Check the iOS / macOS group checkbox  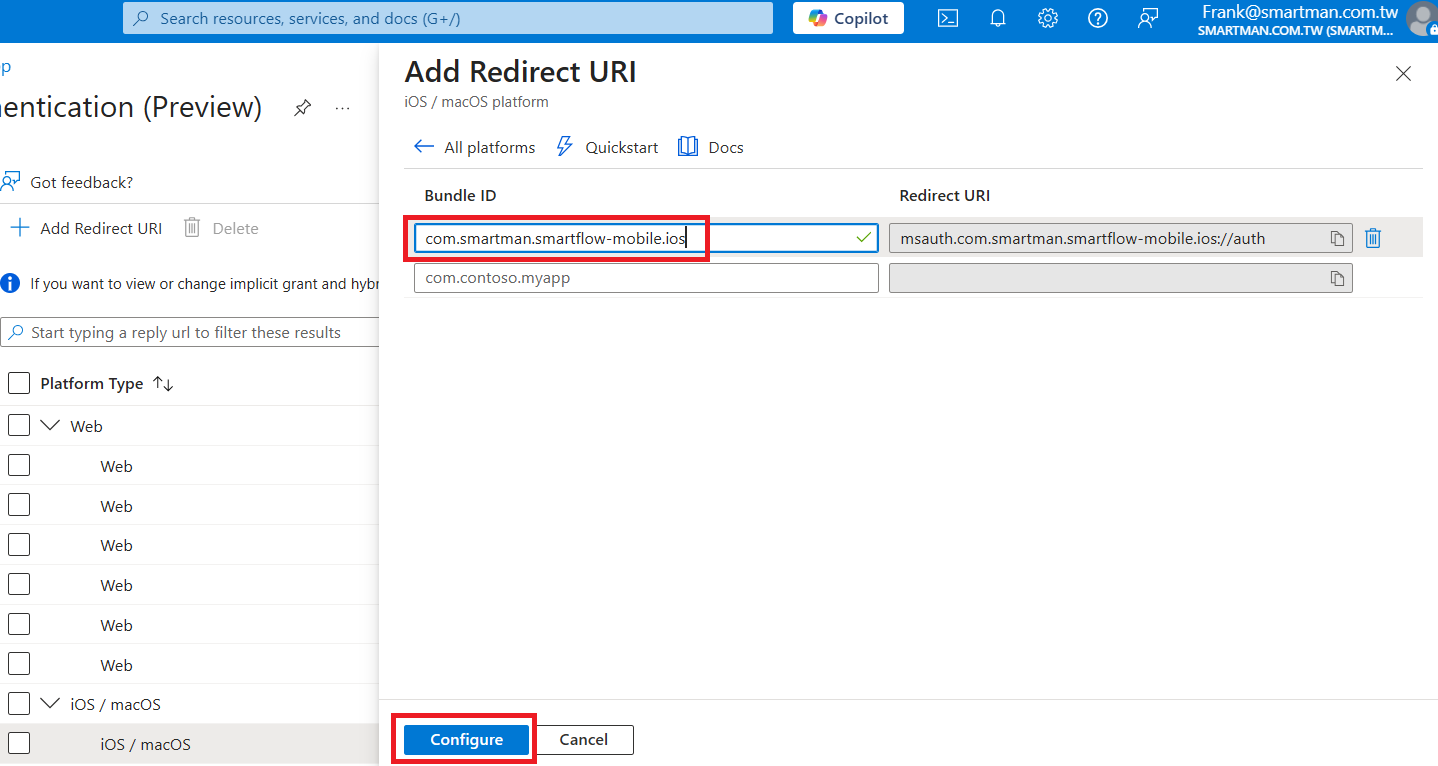coord(19,703)
